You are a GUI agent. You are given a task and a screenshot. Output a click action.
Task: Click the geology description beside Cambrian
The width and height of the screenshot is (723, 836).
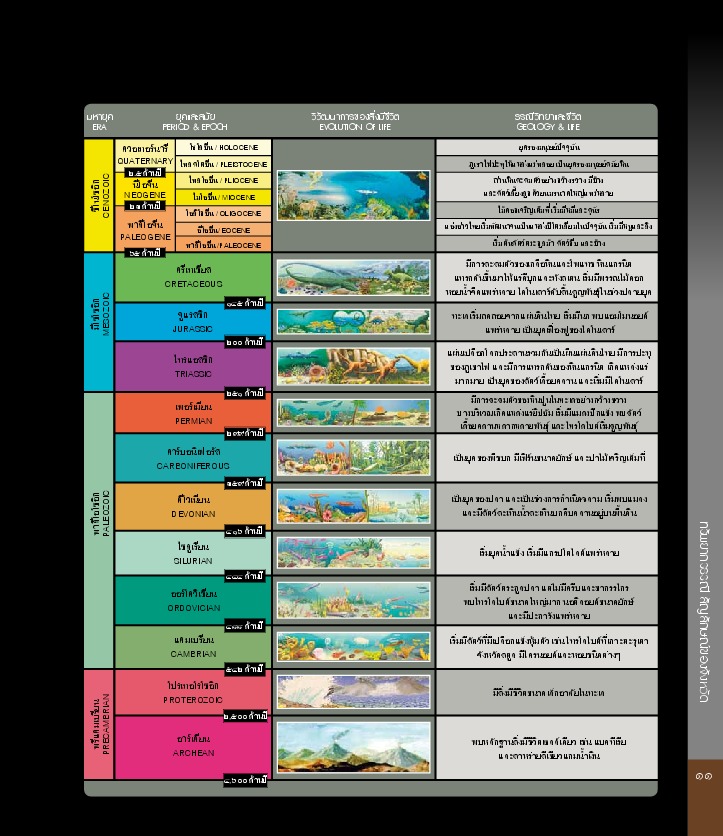[x=547, y=647]
